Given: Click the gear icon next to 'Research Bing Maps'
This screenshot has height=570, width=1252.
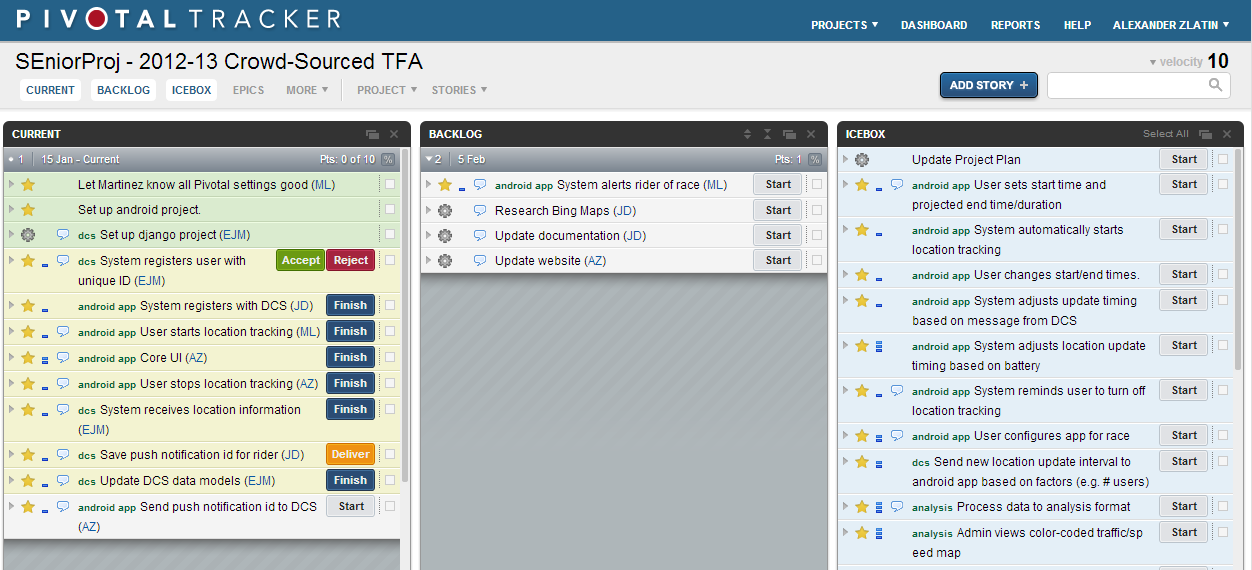Looking at the screenshot, I should point(445,211).
